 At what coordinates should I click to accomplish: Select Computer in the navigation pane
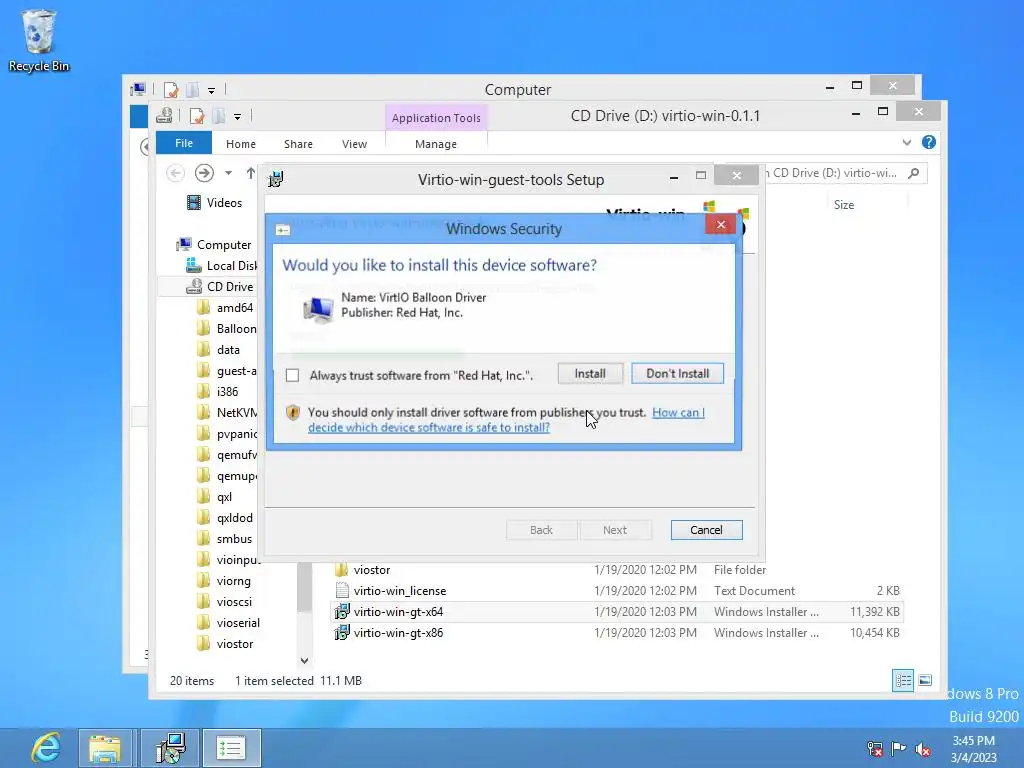click(x=214, y=245)
